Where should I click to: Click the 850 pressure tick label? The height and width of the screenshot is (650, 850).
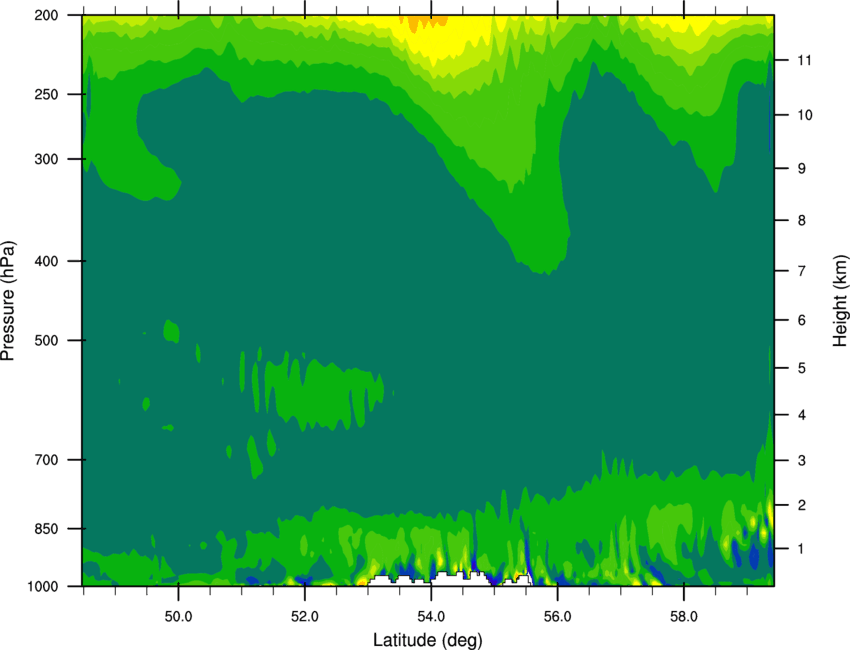tap(46, 529)
